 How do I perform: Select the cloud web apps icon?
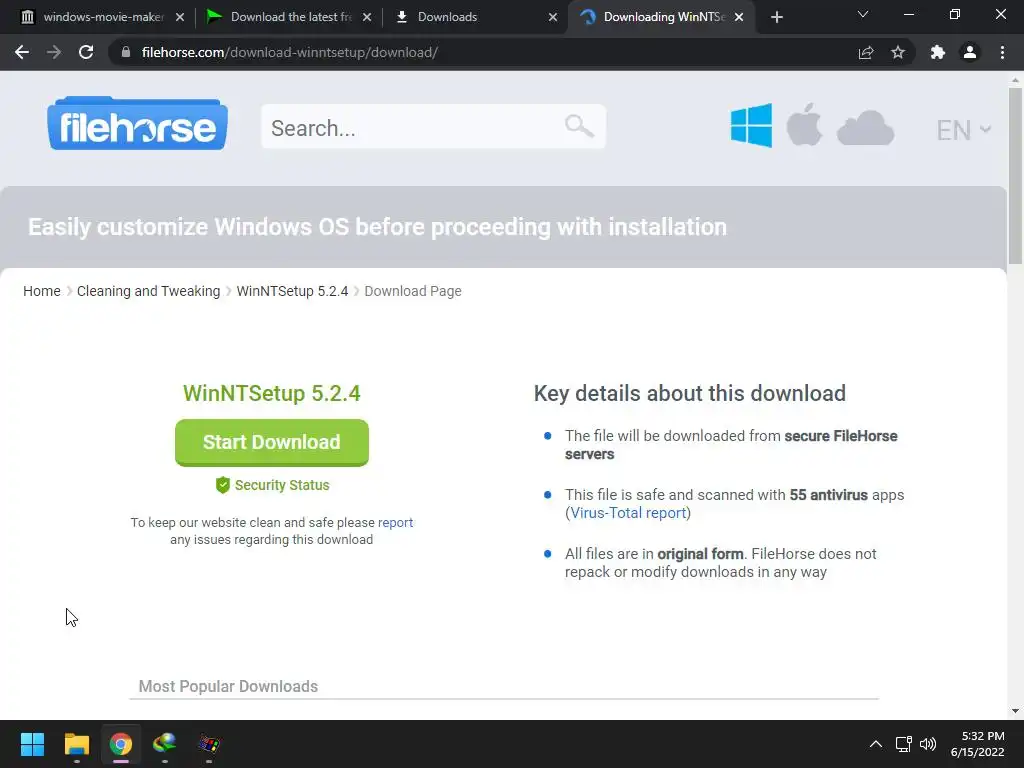[865, 127]
